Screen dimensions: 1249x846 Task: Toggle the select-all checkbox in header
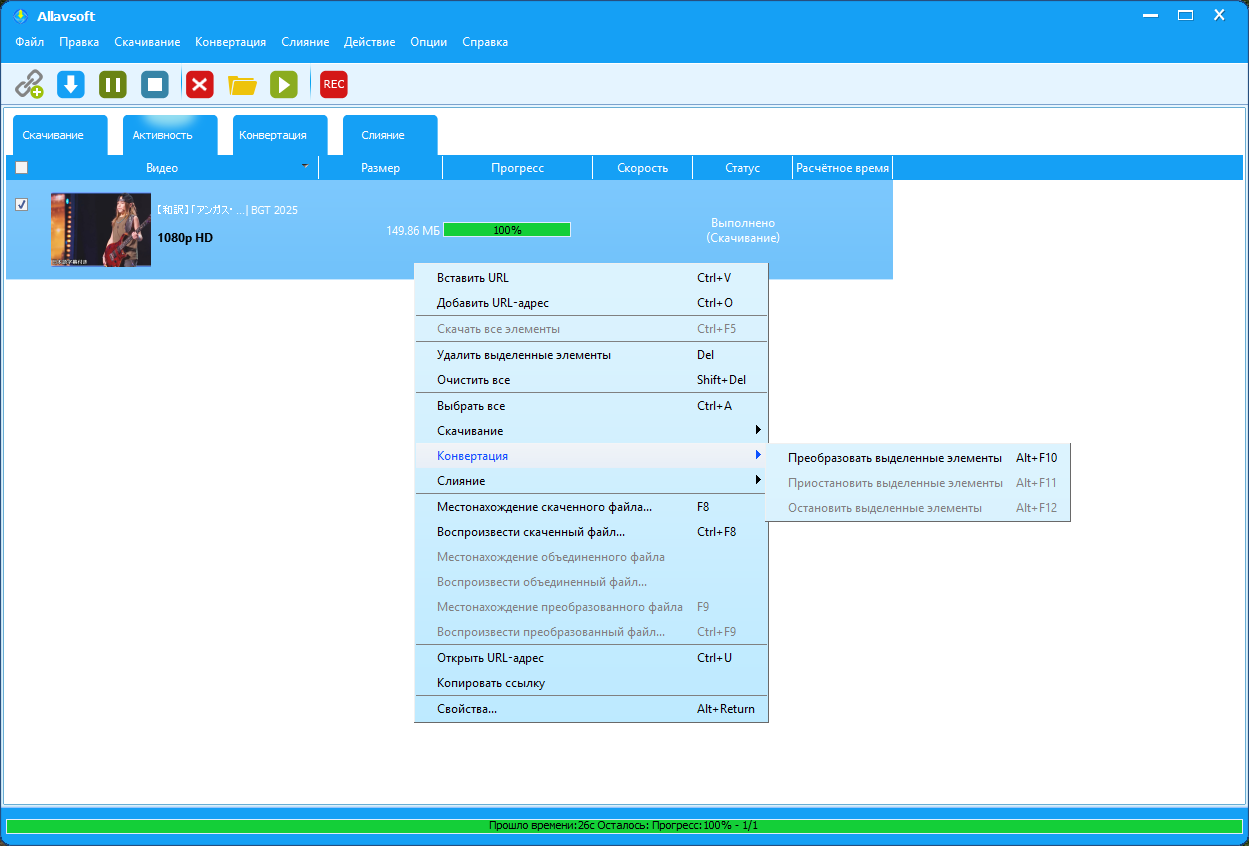point(22,168)
